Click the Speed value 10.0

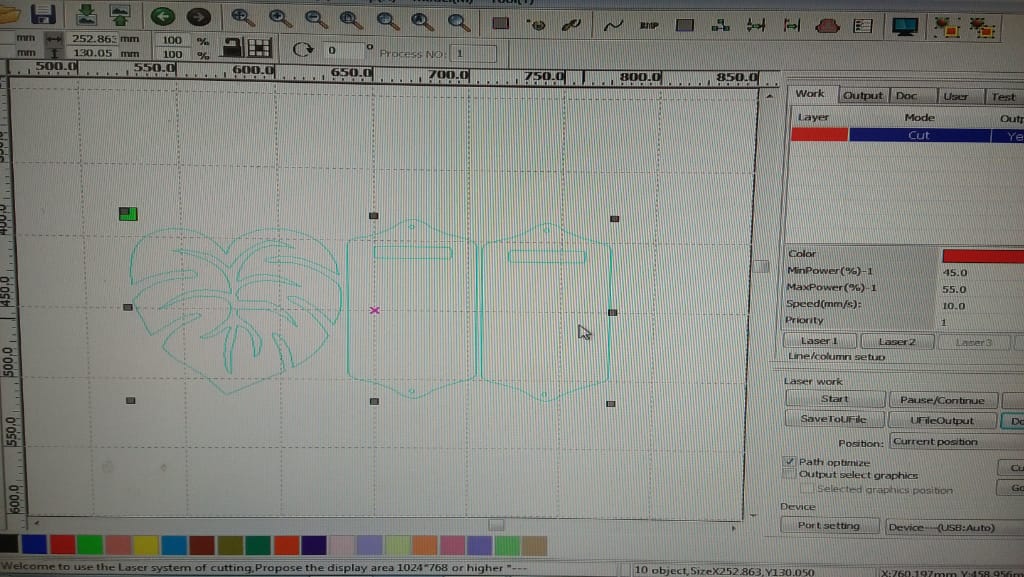click(x=953, y=305)
